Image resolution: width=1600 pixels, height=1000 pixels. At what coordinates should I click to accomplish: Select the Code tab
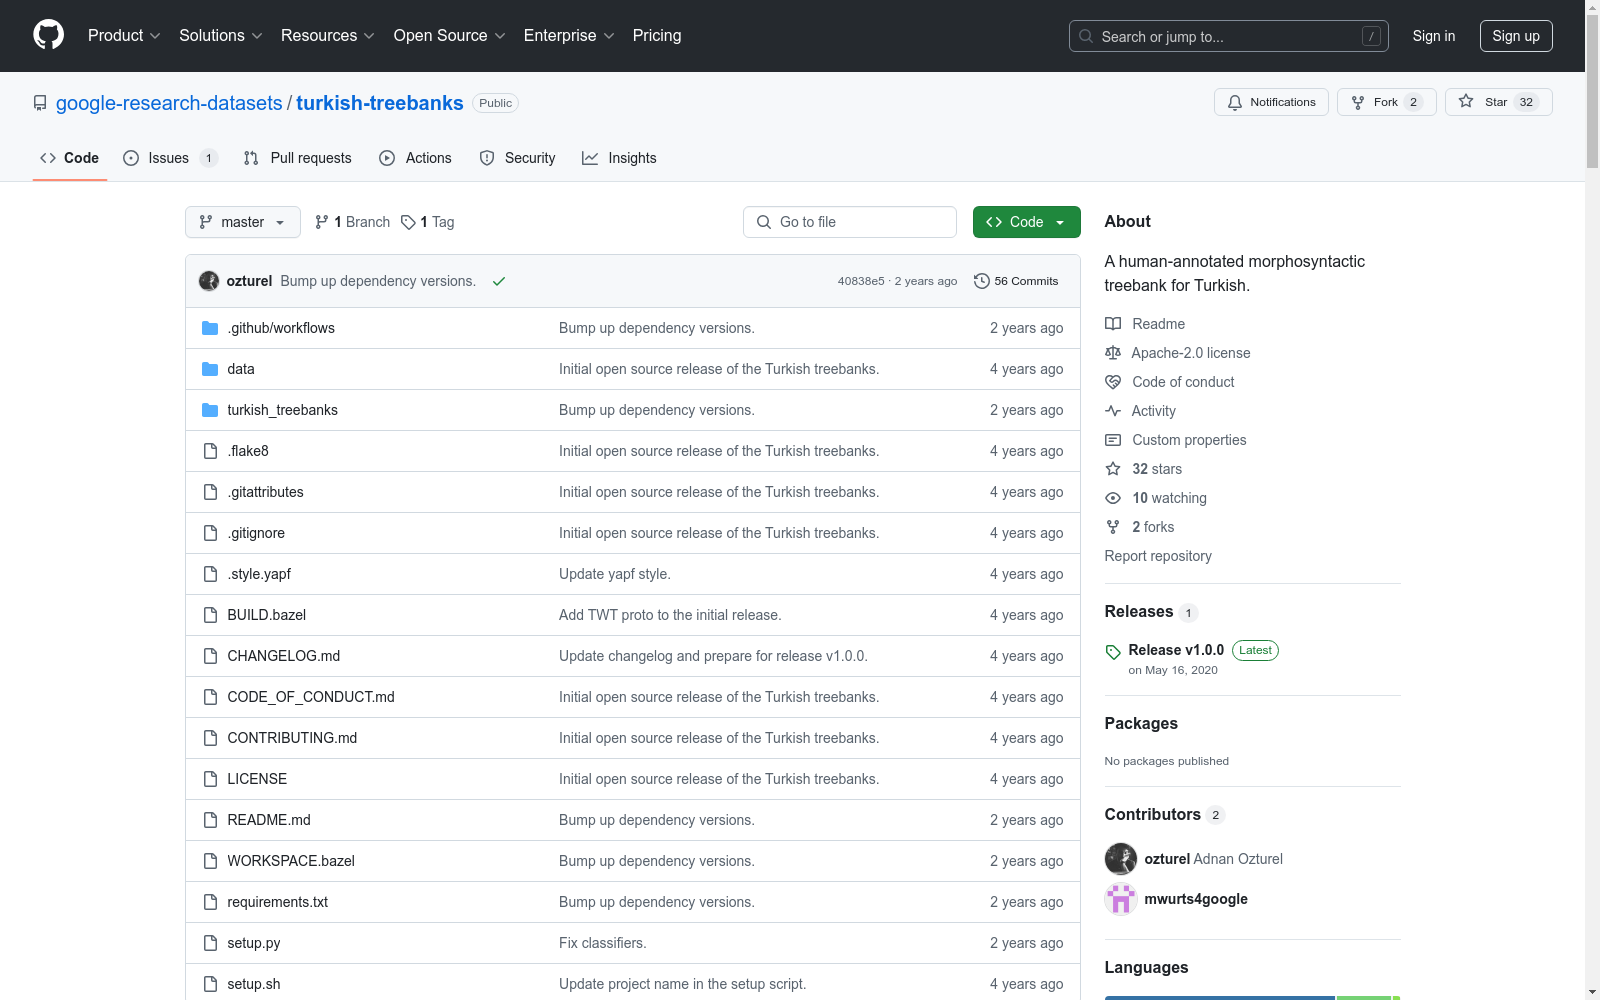70,158
